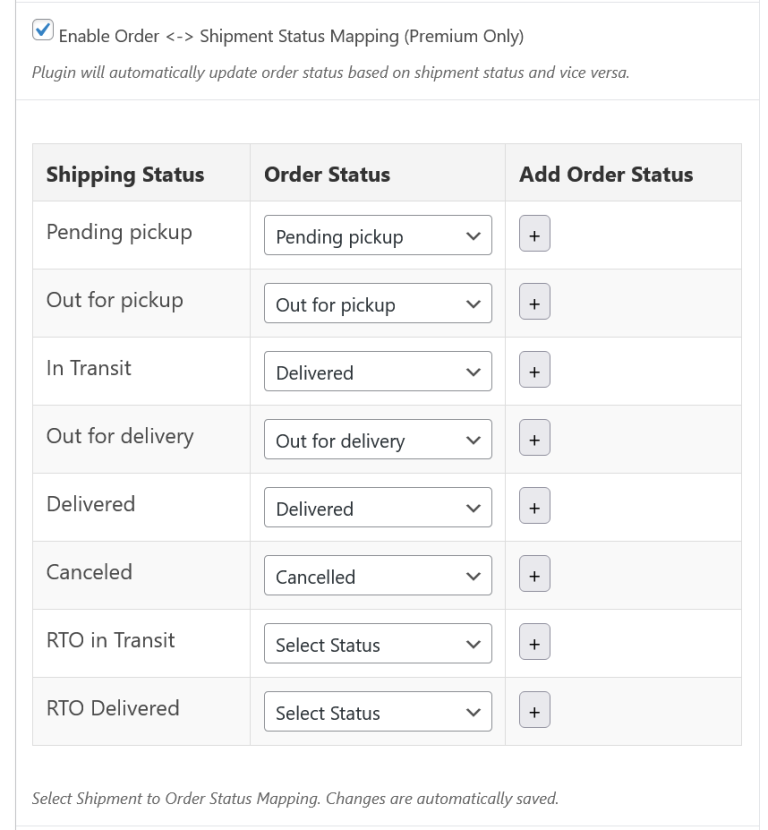The width and height of the screenshot is (768, 830).
Task: Click the plus icon beside In Transit row
Action: click(534, 370)
